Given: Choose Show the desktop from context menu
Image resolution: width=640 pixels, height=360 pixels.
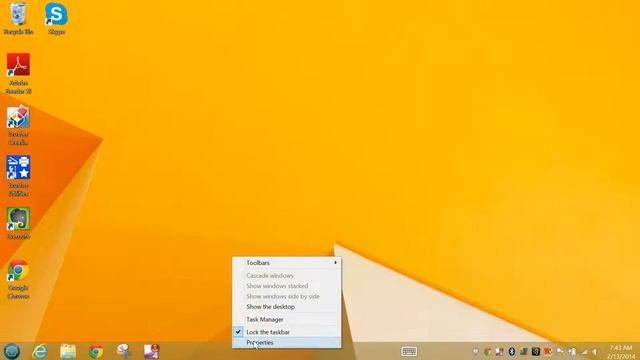Looking at the screenshot, I should point(287,307).
